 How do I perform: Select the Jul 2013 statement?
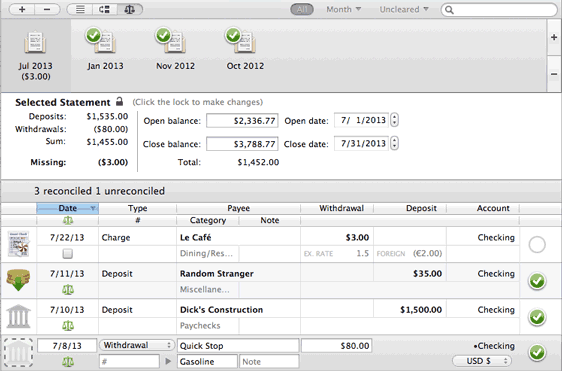click(35, 55)
